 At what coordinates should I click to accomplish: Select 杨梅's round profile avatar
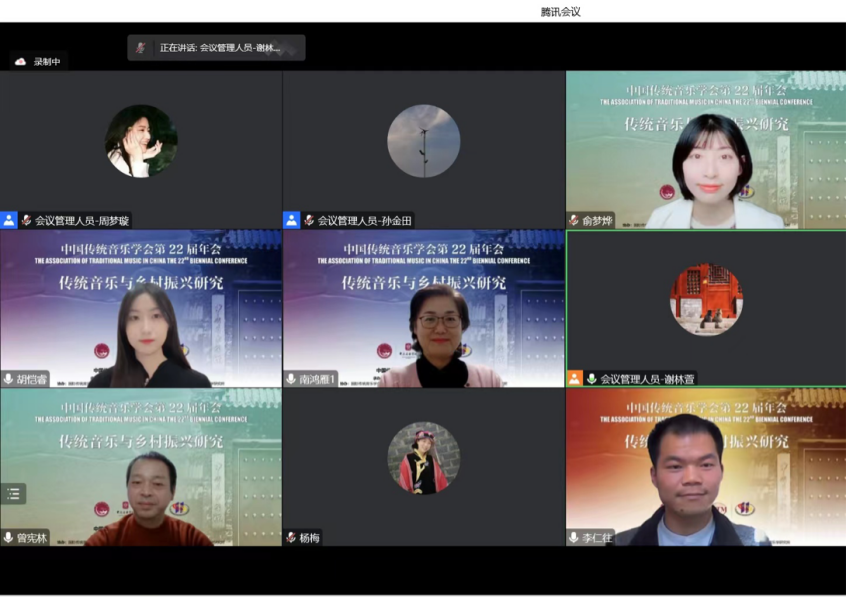tap(424, 458)
